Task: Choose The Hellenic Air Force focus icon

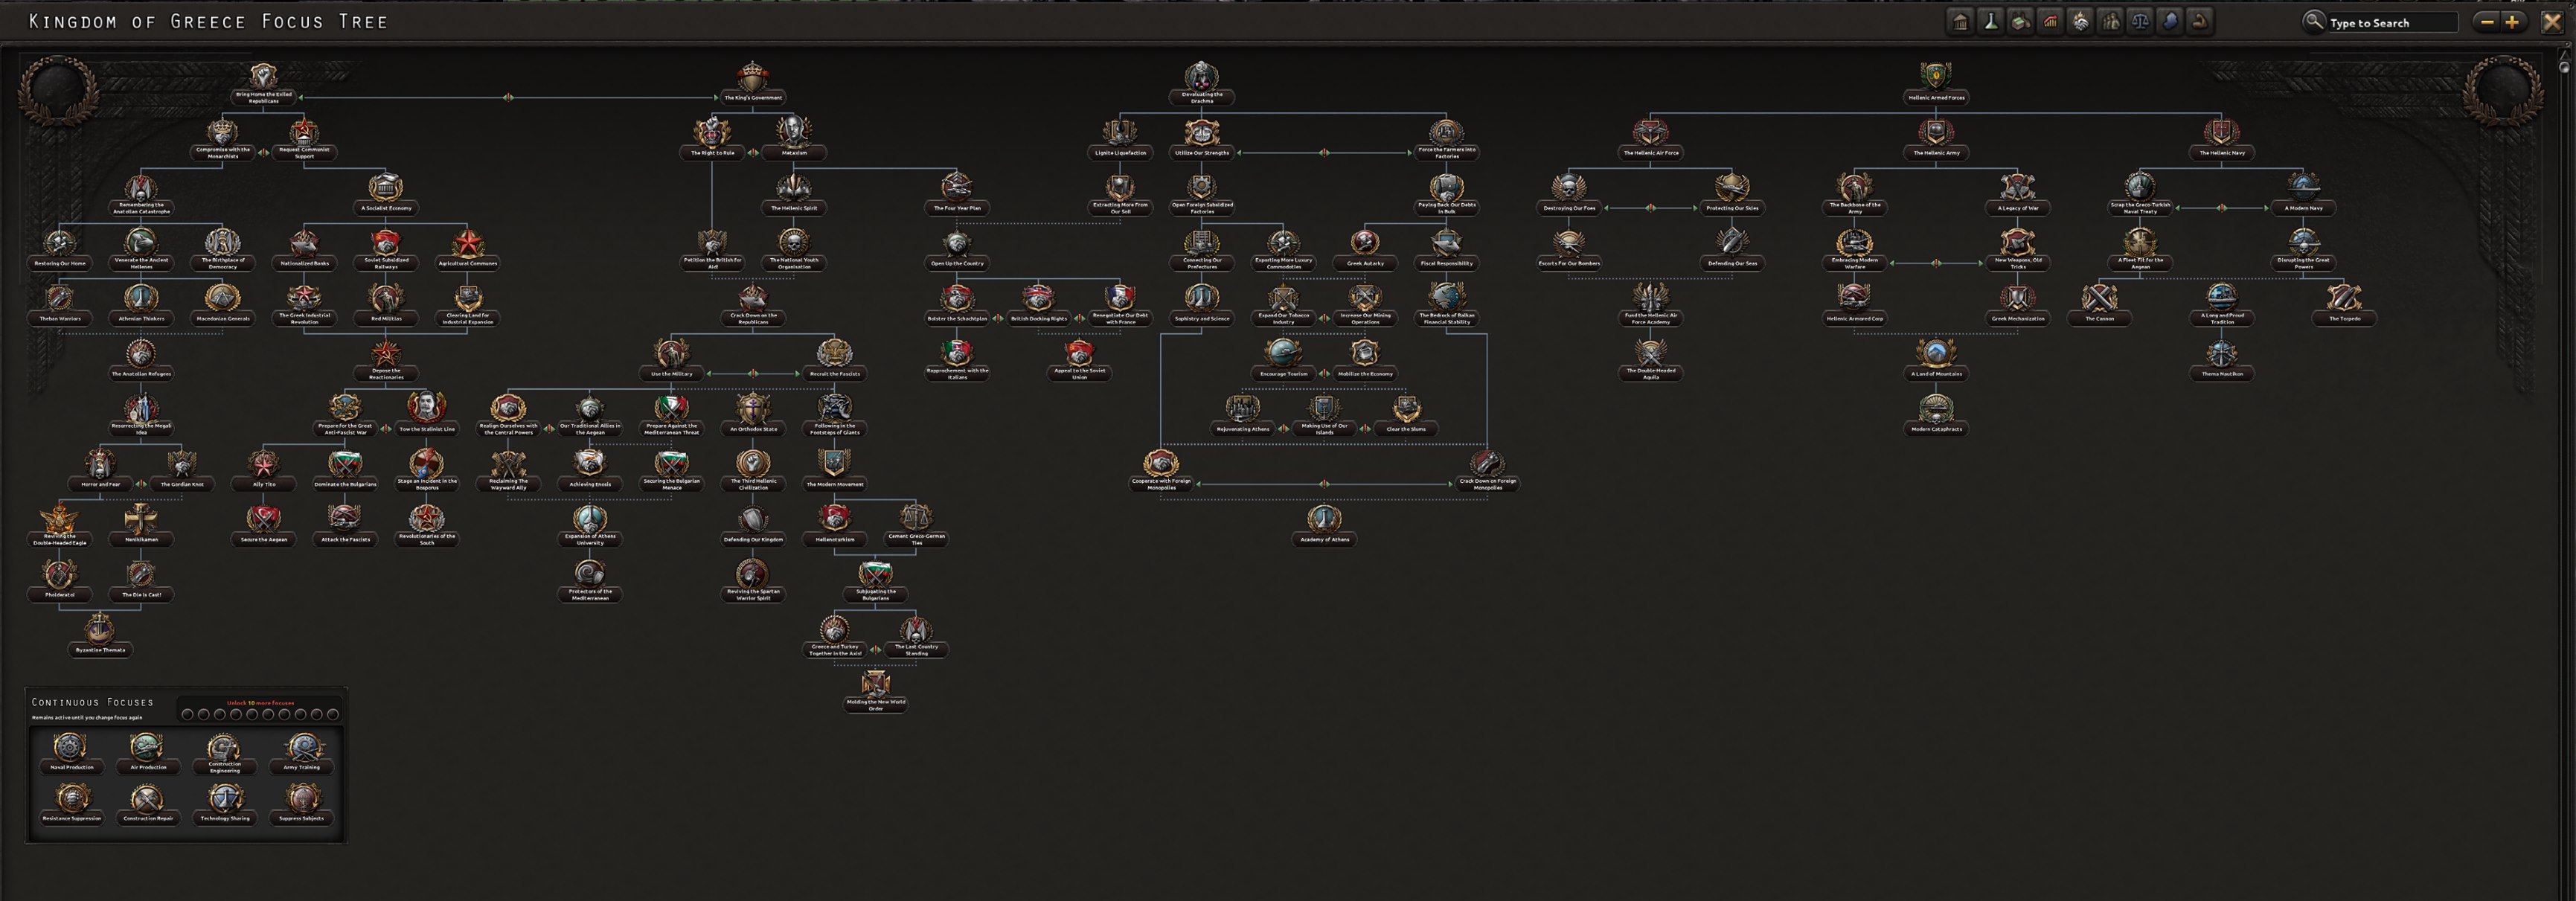Action: tap(1650, 131)
